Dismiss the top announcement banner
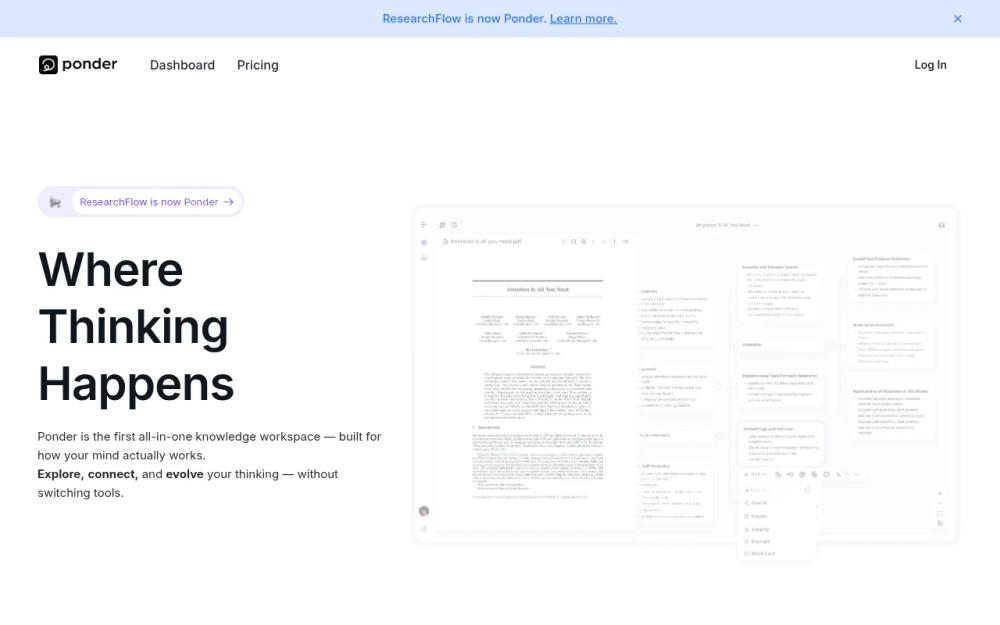 [957, 18]
